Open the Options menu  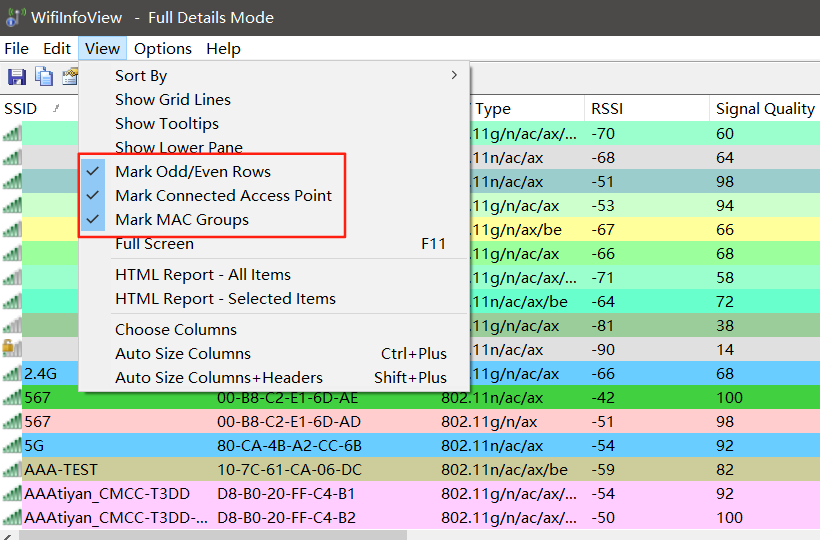pos(163,49)
